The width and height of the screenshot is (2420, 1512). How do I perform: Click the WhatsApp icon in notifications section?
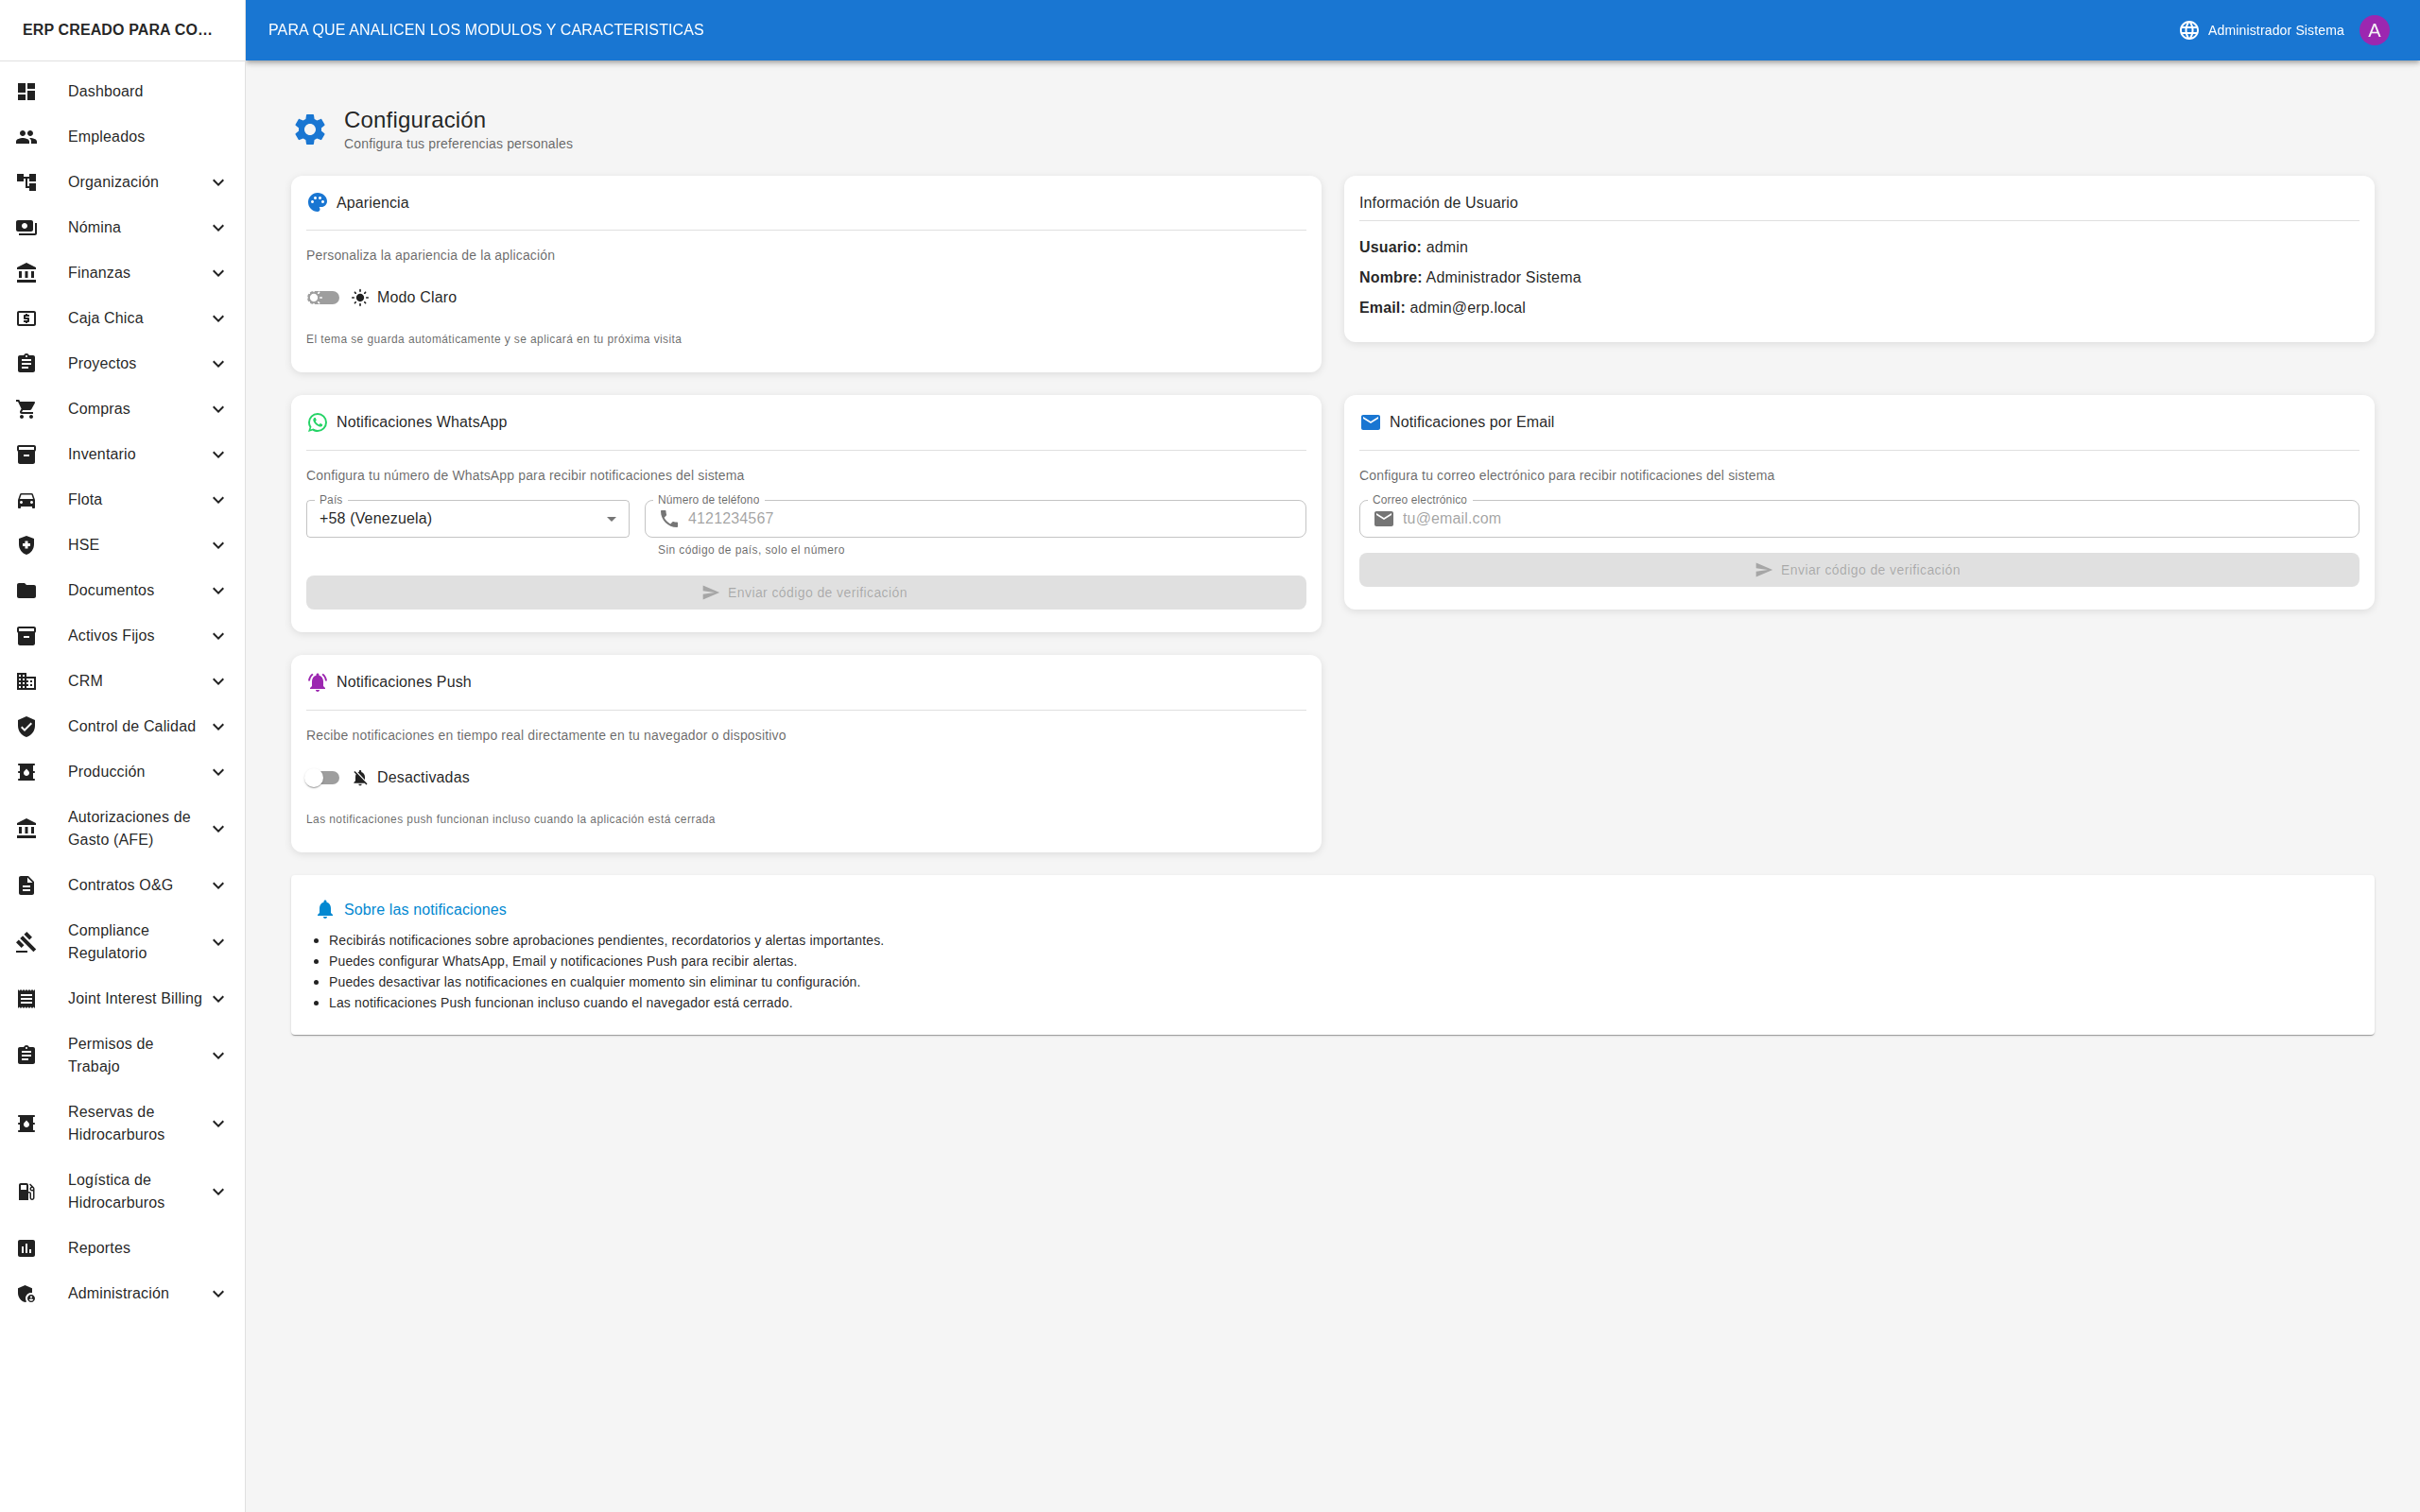tap(317, 421)
